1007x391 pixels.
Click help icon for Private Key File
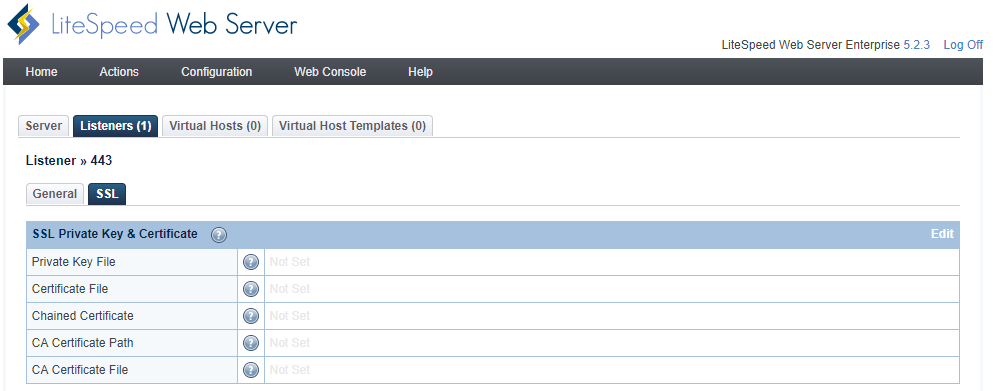[x=251, y=262]
